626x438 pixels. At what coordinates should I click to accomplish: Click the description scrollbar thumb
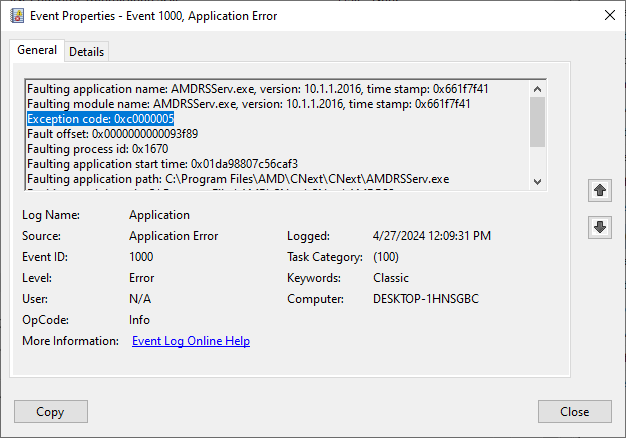tap(537, 122)
